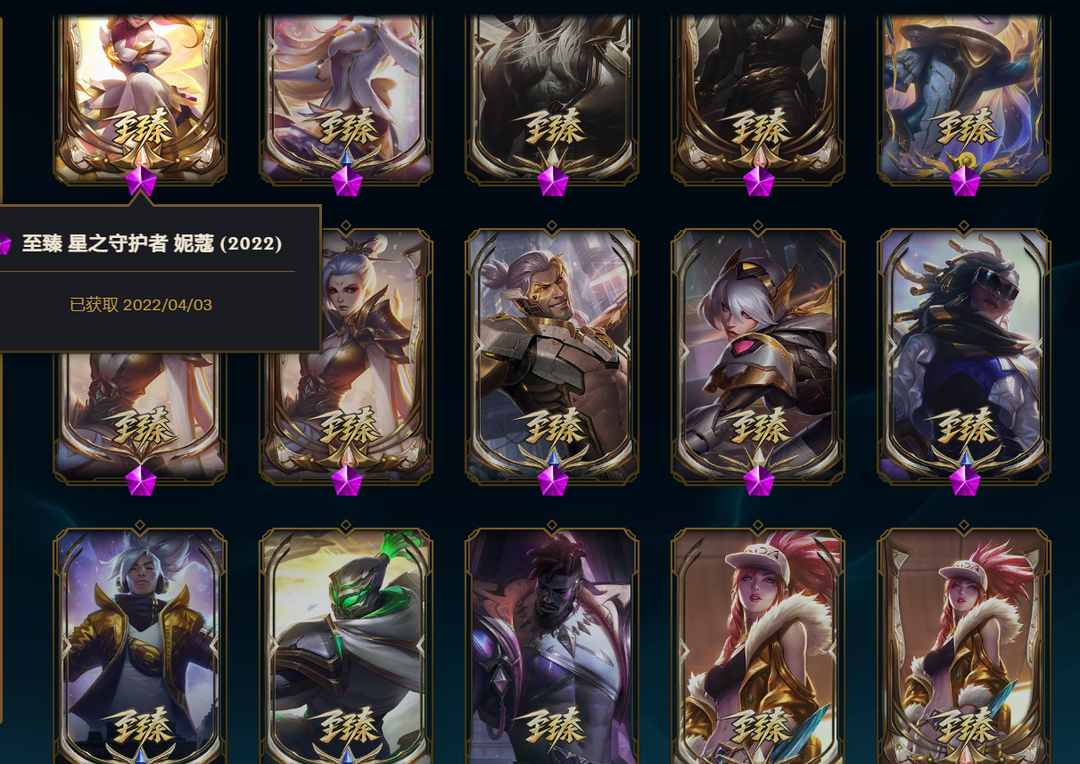Click purple gem below smiling armored Sylas card

click(552, 481)
